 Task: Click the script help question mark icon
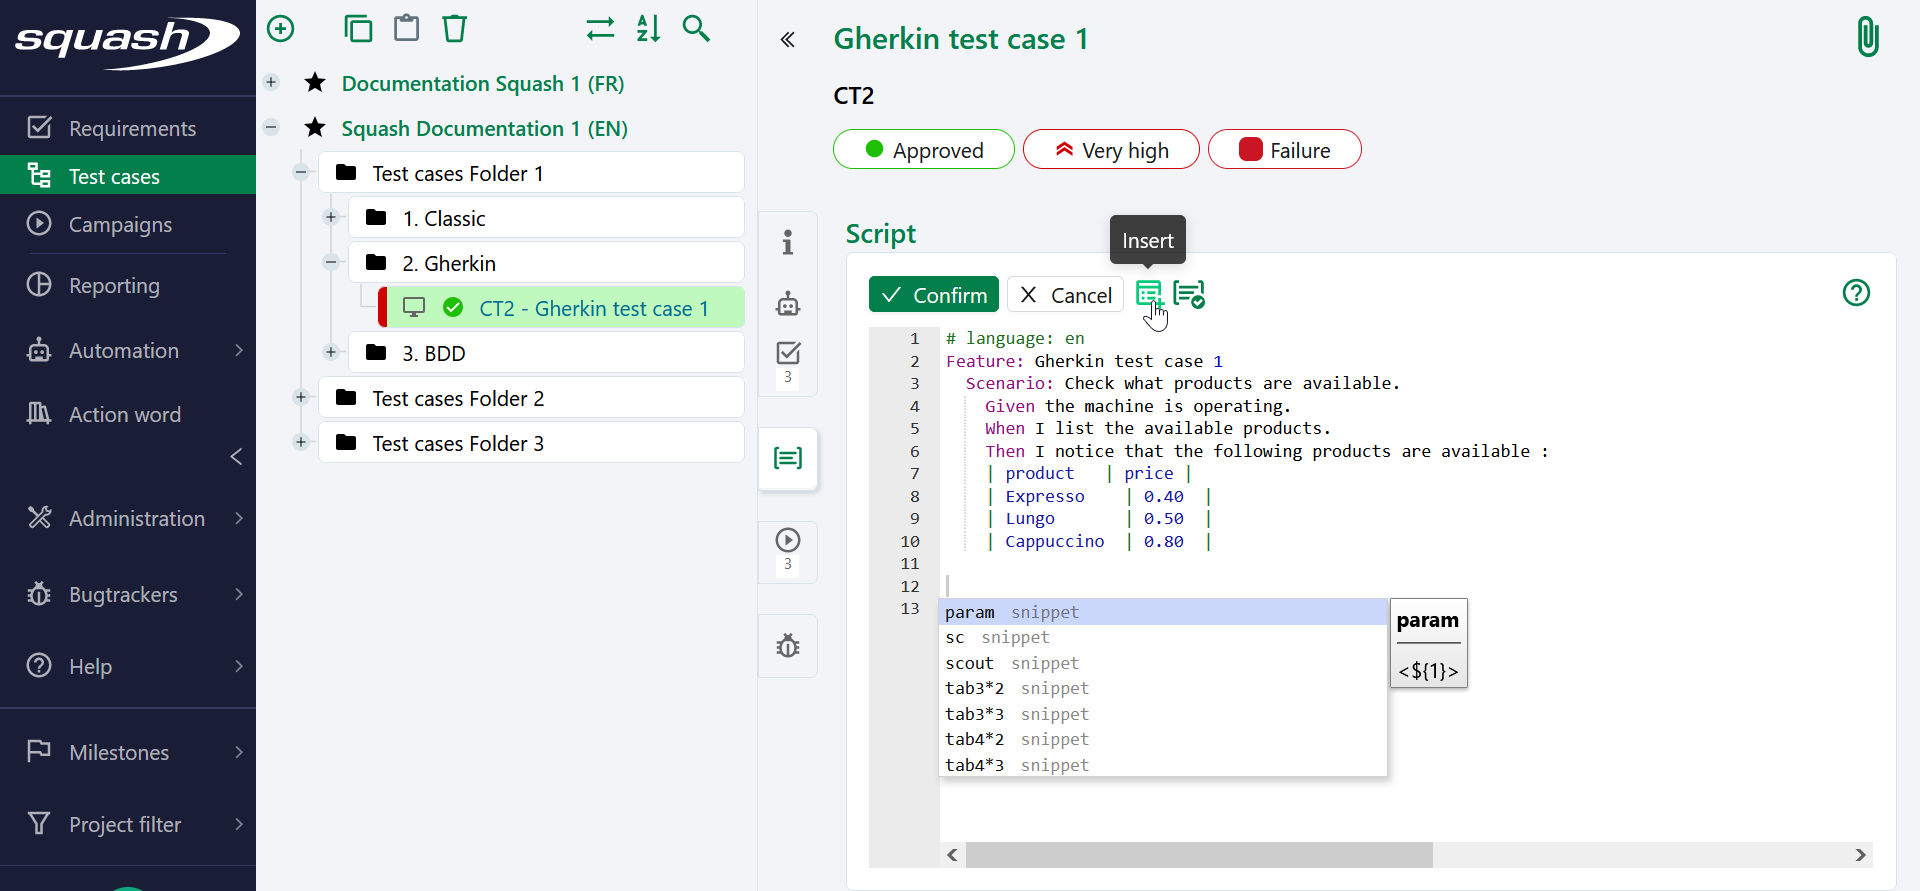[1856, 293]
